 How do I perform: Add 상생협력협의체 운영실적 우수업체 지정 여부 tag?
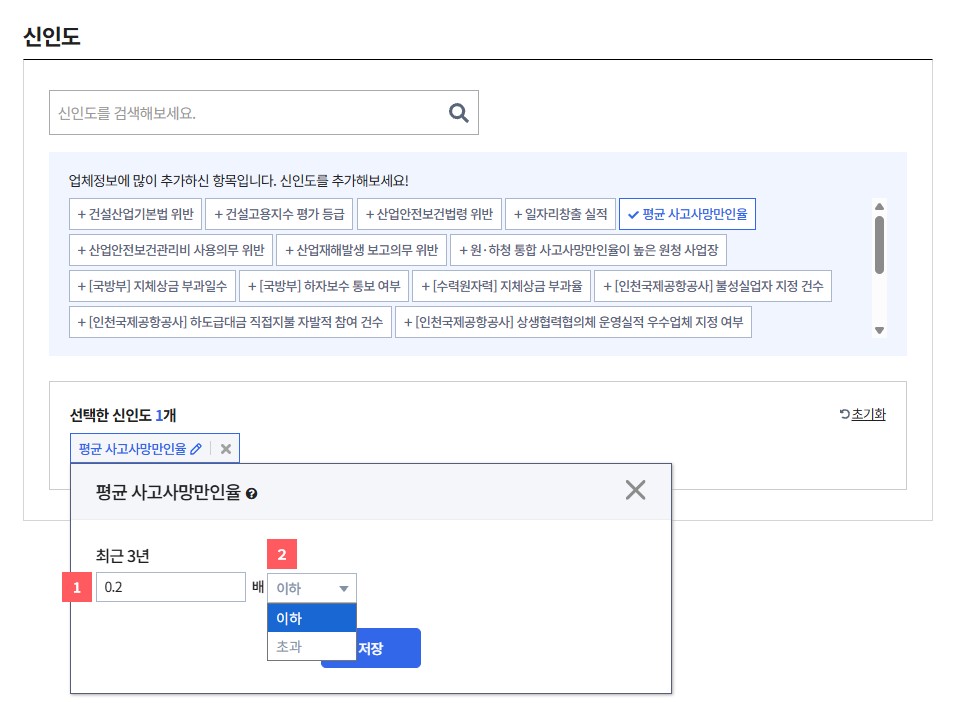coord(574,322)
